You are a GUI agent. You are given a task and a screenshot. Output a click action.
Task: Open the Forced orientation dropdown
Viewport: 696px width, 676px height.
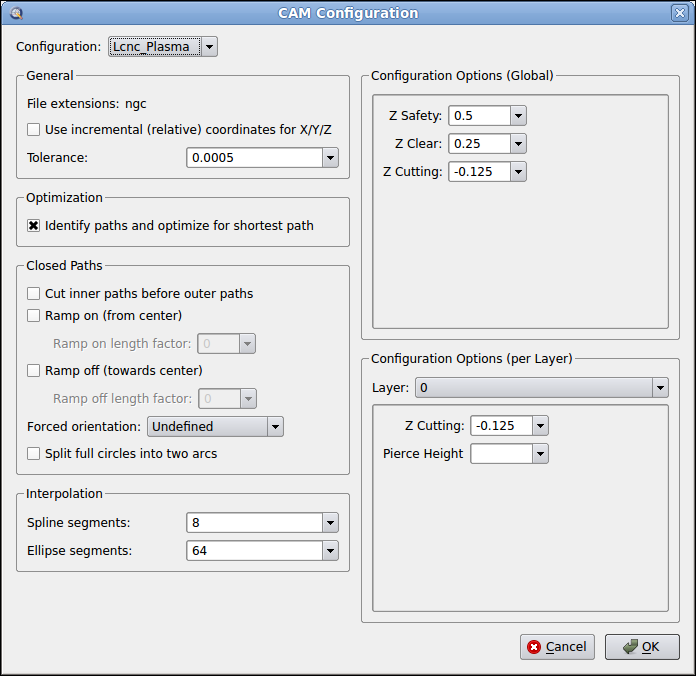(x=275, y=427)
